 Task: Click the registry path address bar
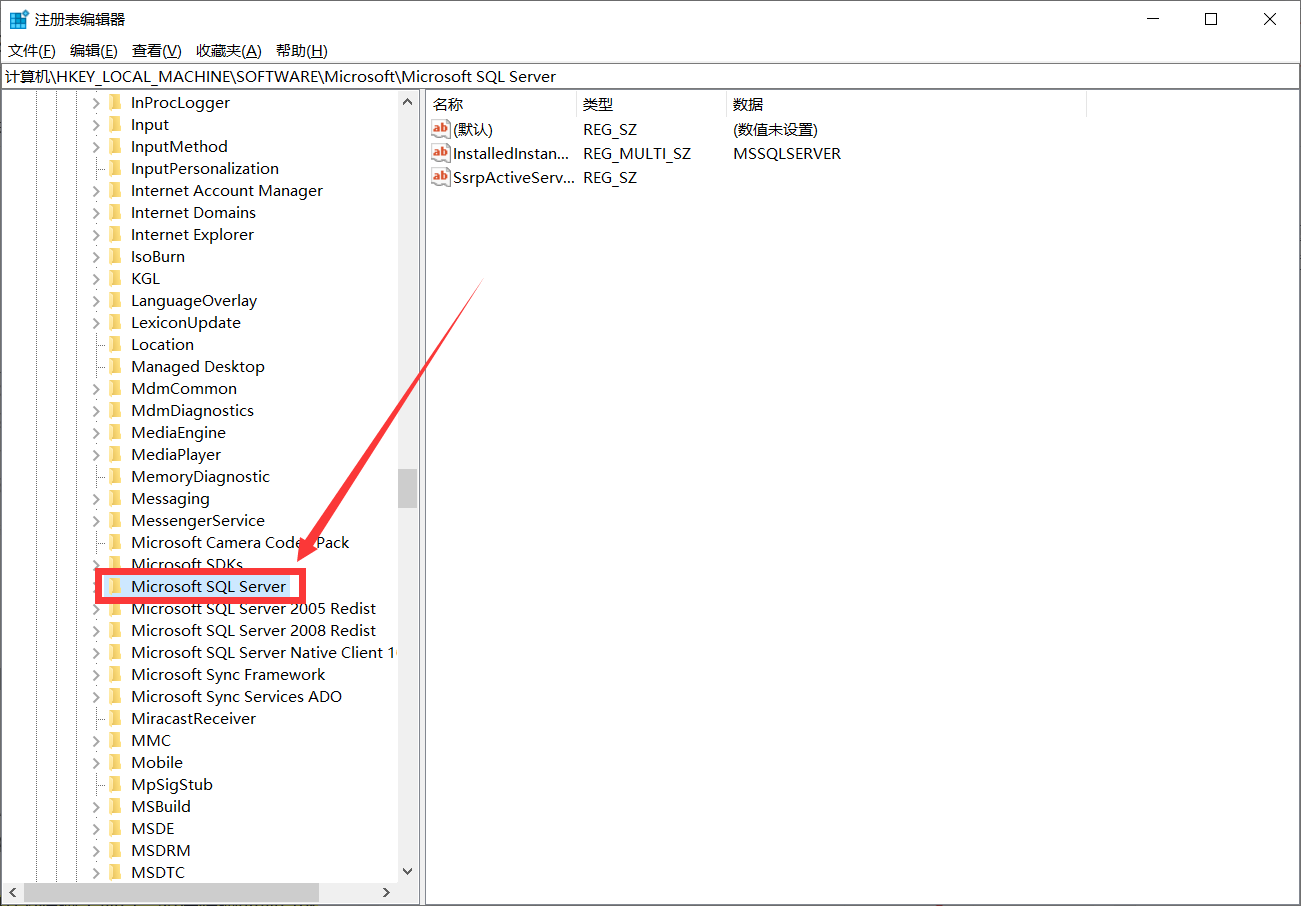650,76
